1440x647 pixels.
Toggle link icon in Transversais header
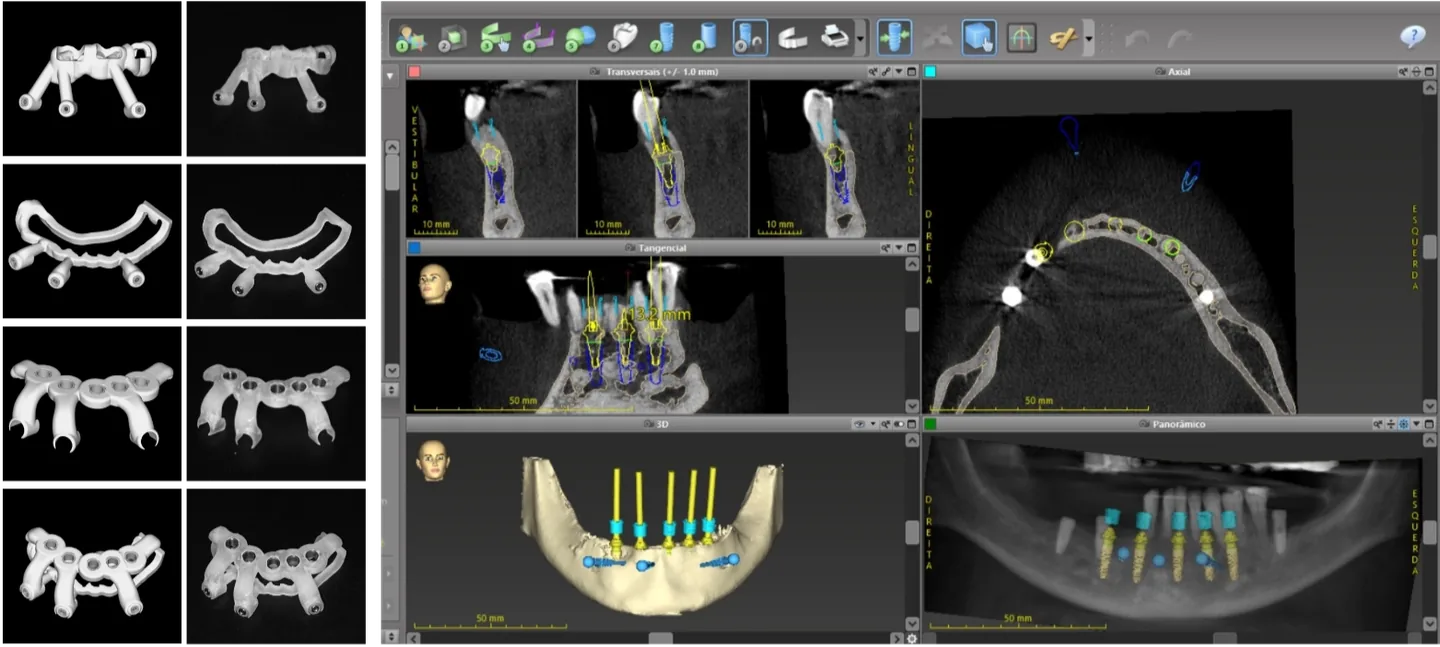[x=887, y=72]
